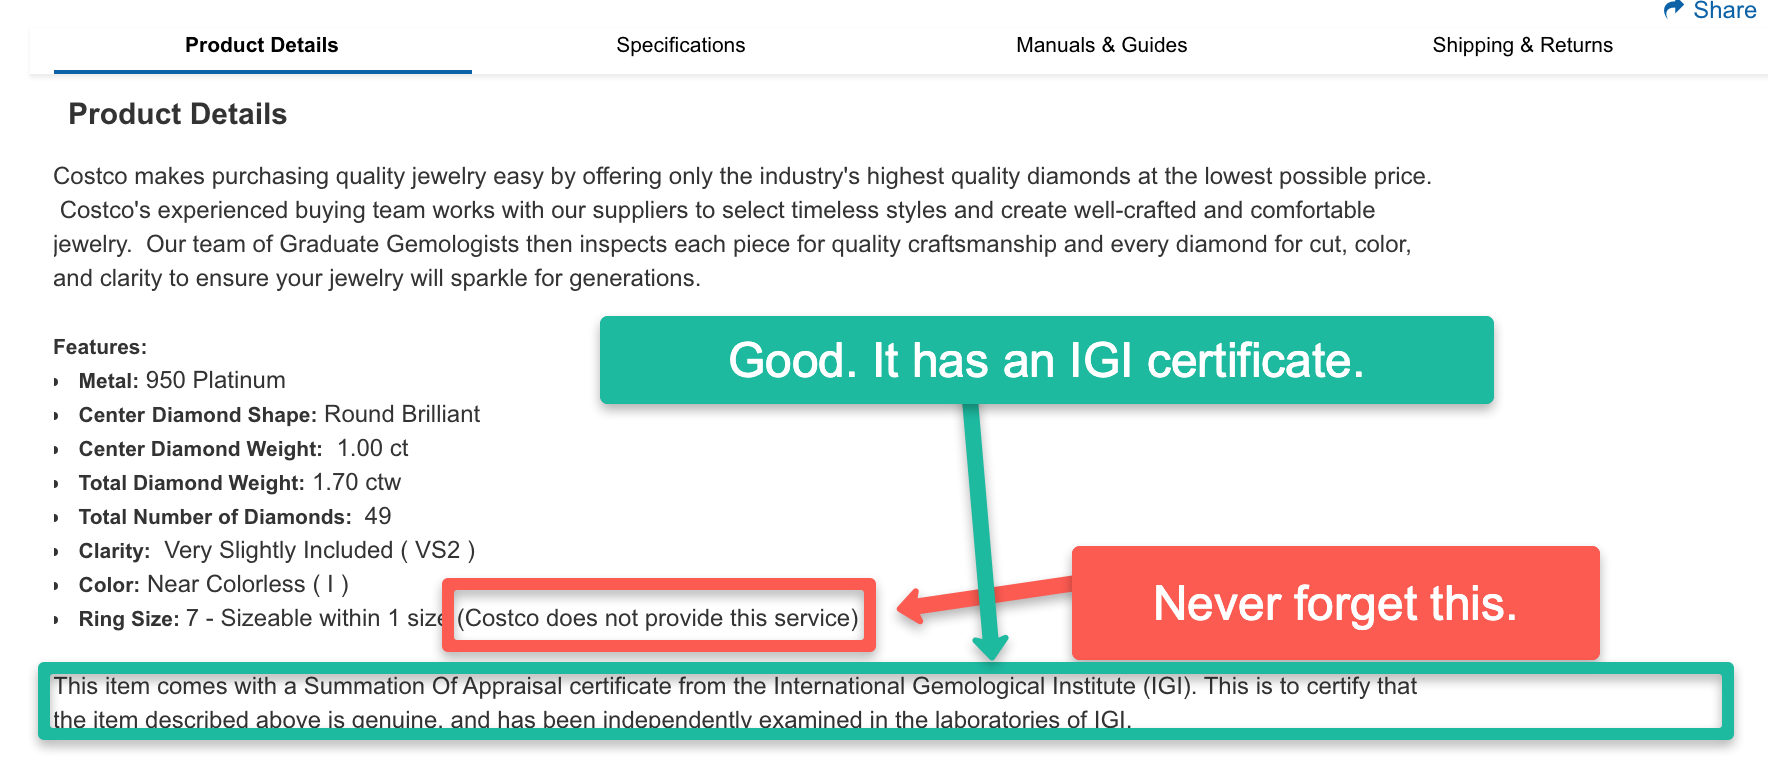Screen dimensions: 1768x762
Task: Click the red-boxed Costco service note
Action: [x=658, y=618]
